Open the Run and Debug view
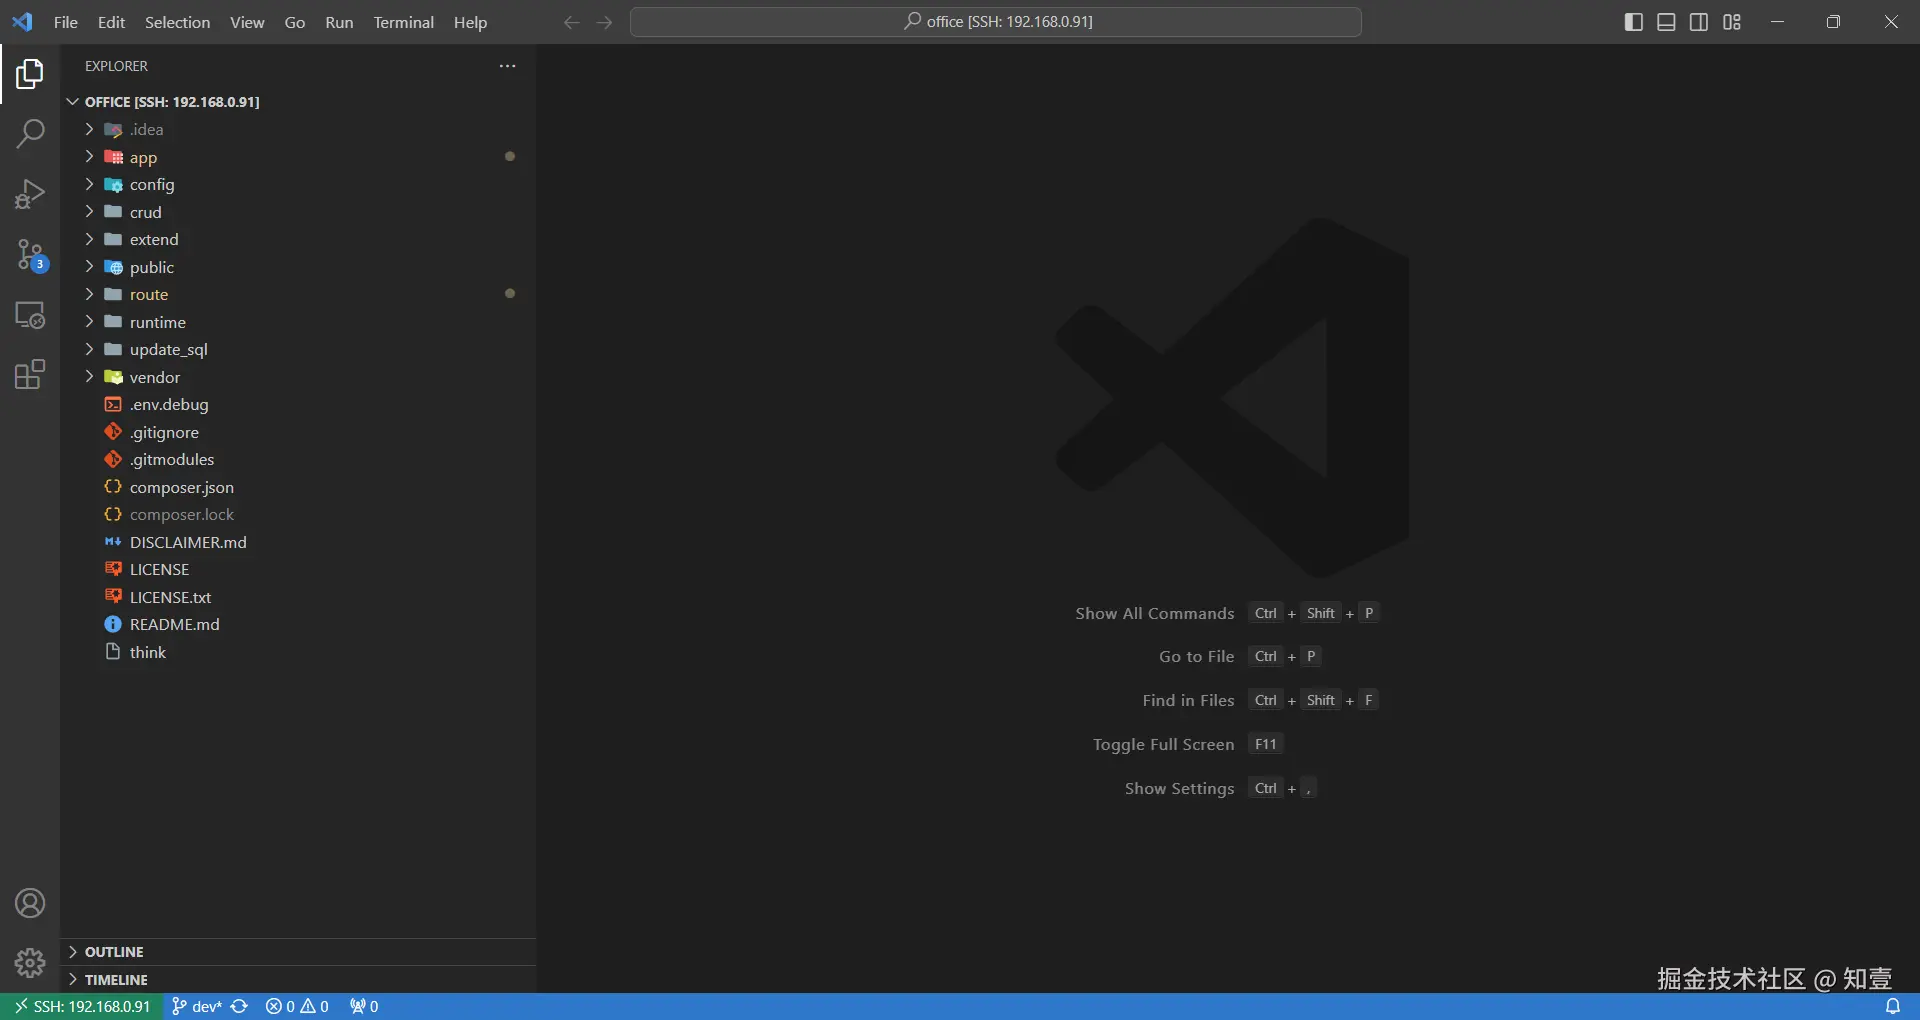1920x1020 pixels. [x=30, y=194]
